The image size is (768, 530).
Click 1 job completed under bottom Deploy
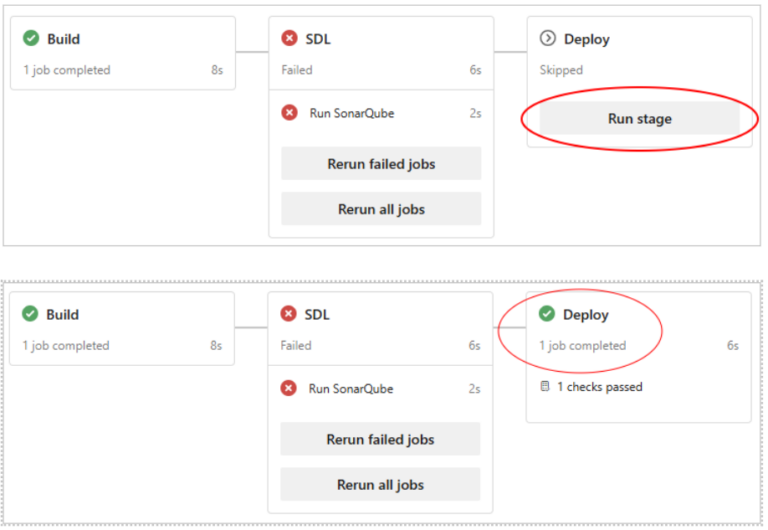[582, 345]
